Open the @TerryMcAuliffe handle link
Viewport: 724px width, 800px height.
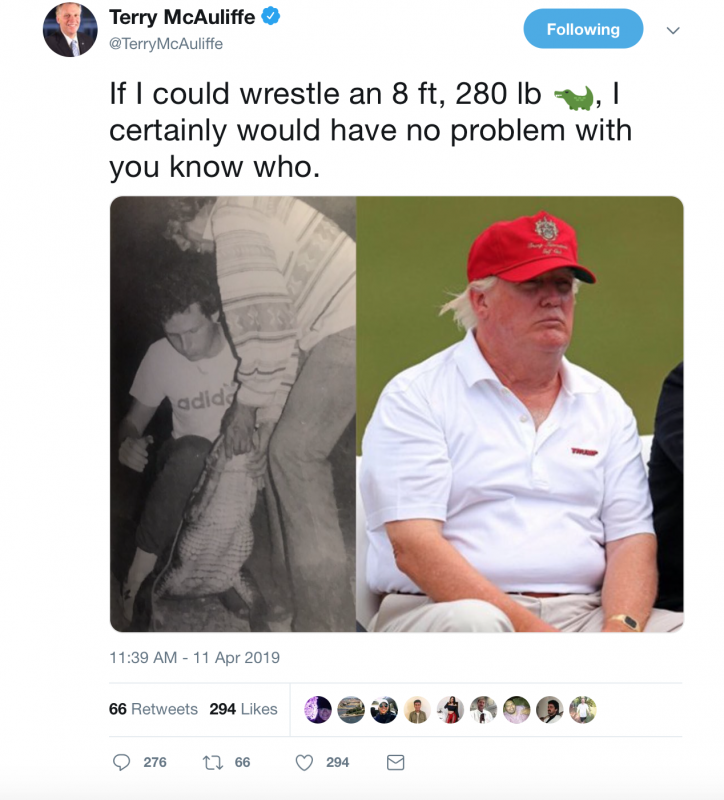coord(166,44)
